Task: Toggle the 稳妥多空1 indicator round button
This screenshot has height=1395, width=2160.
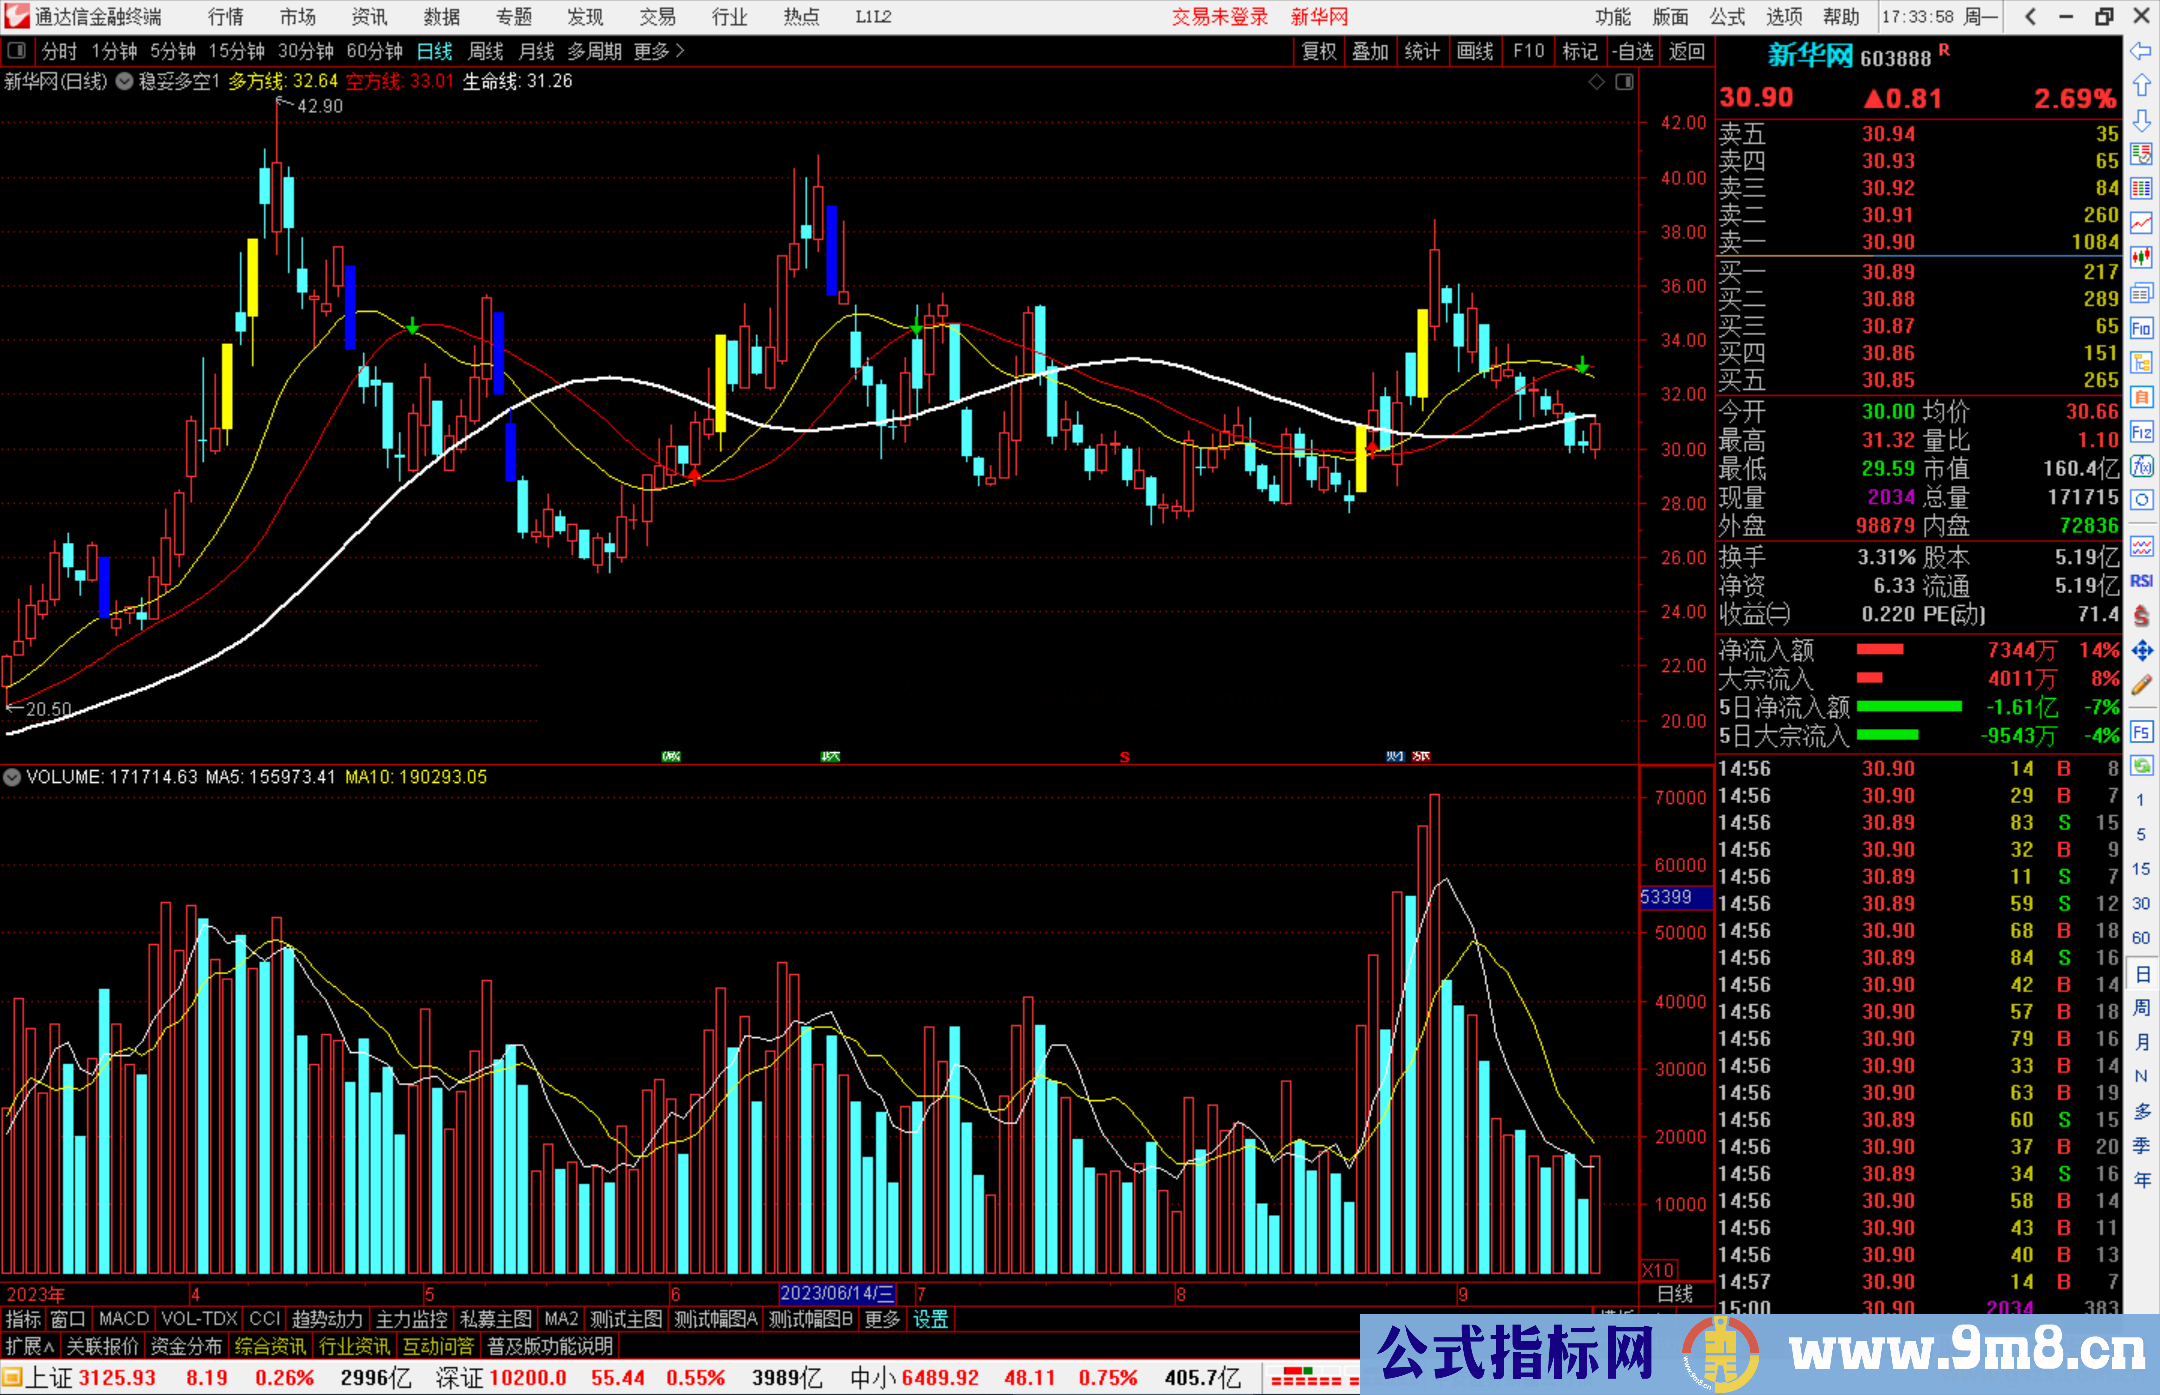Action: point(124,82)
